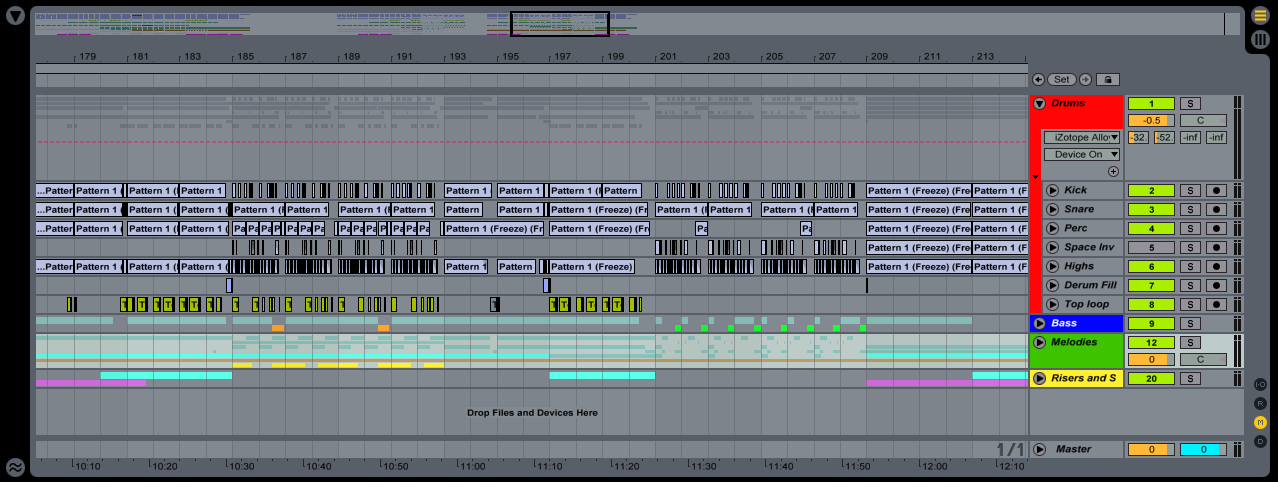Toggle the browser show/hide triangle icon

point(15,16)
